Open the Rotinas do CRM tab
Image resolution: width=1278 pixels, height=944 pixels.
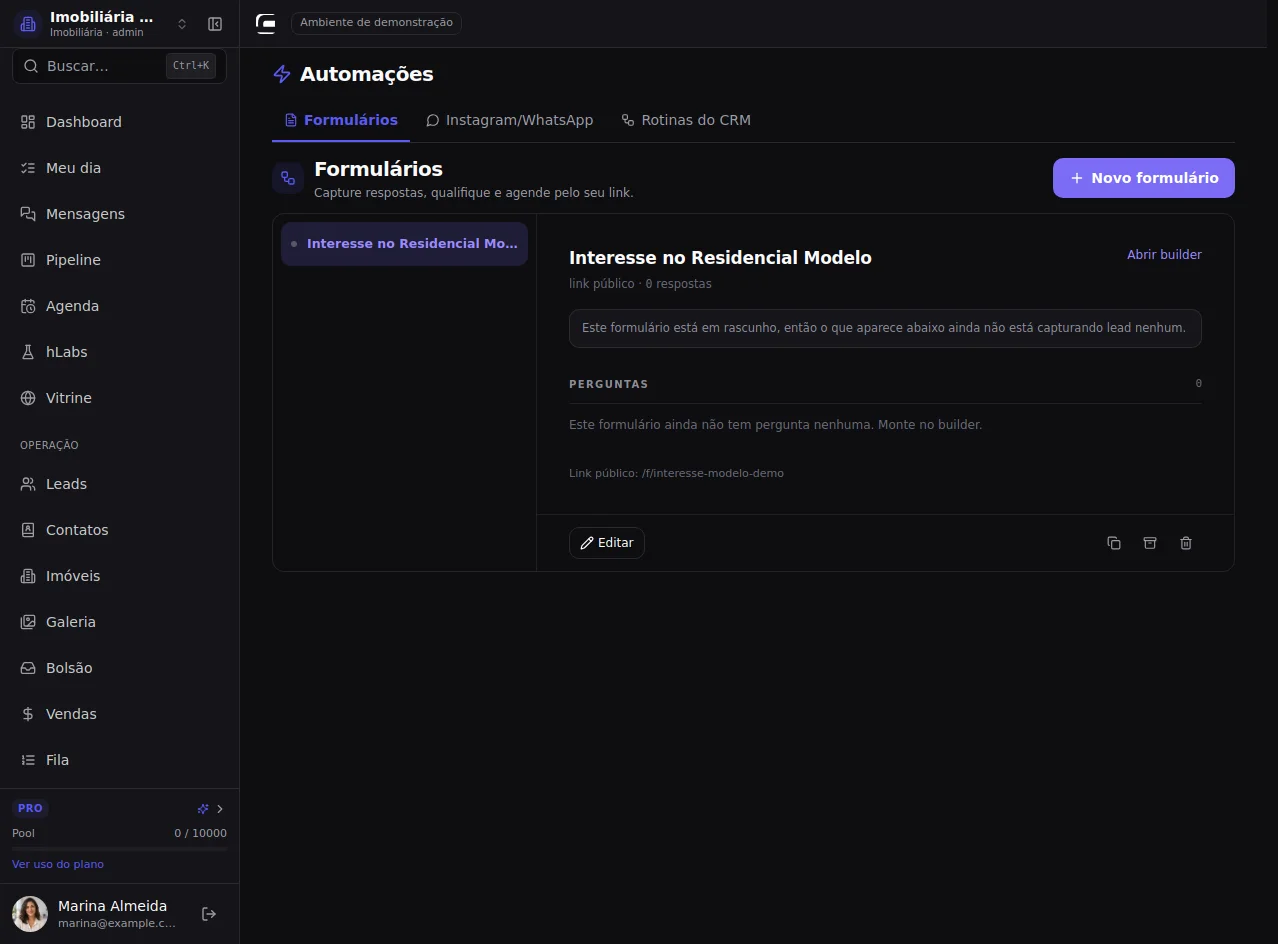686,120
